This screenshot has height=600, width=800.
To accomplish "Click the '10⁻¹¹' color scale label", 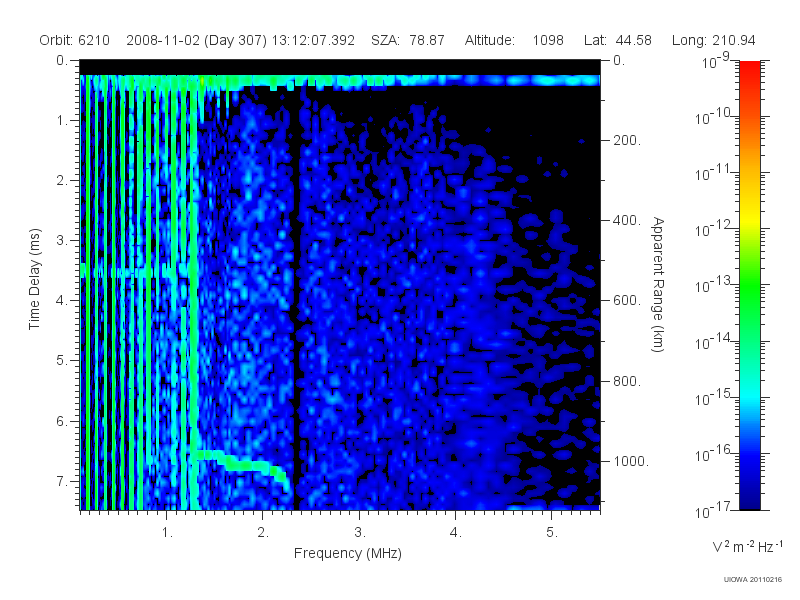I will 713,172.
